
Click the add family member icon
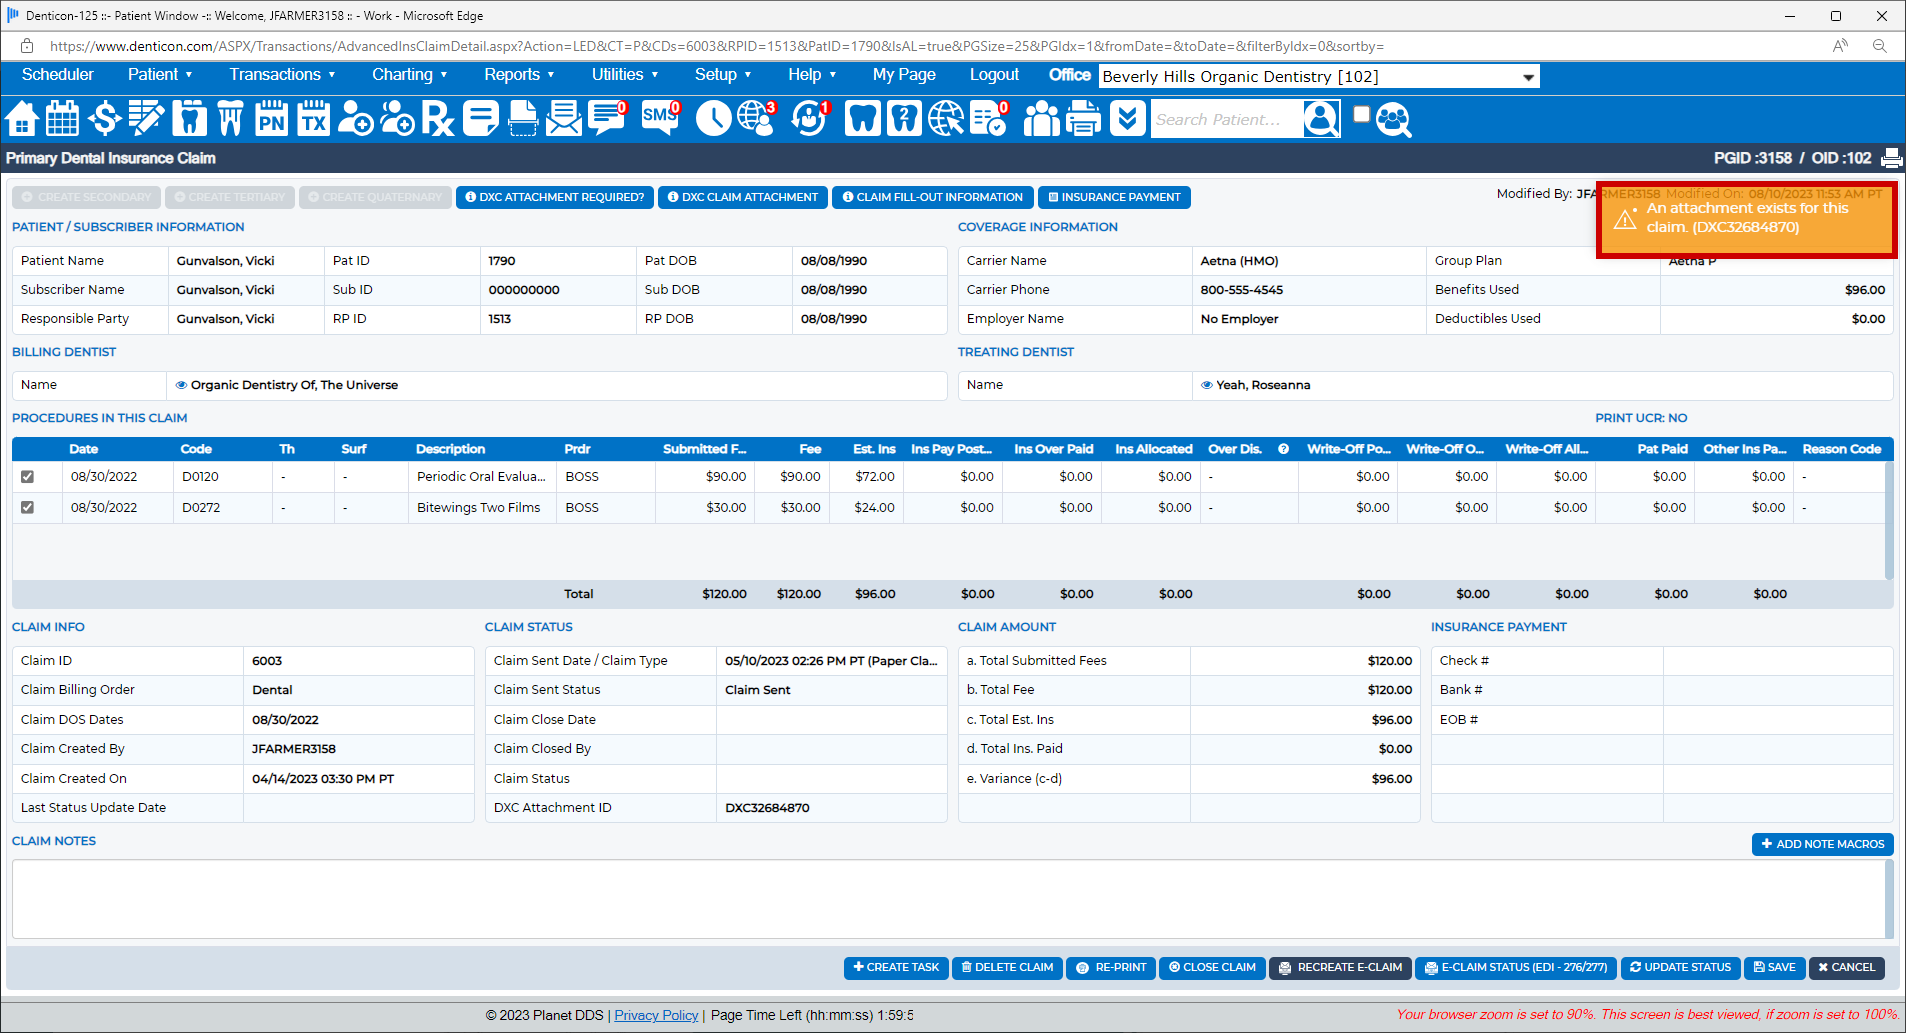[x=397, y=119]
